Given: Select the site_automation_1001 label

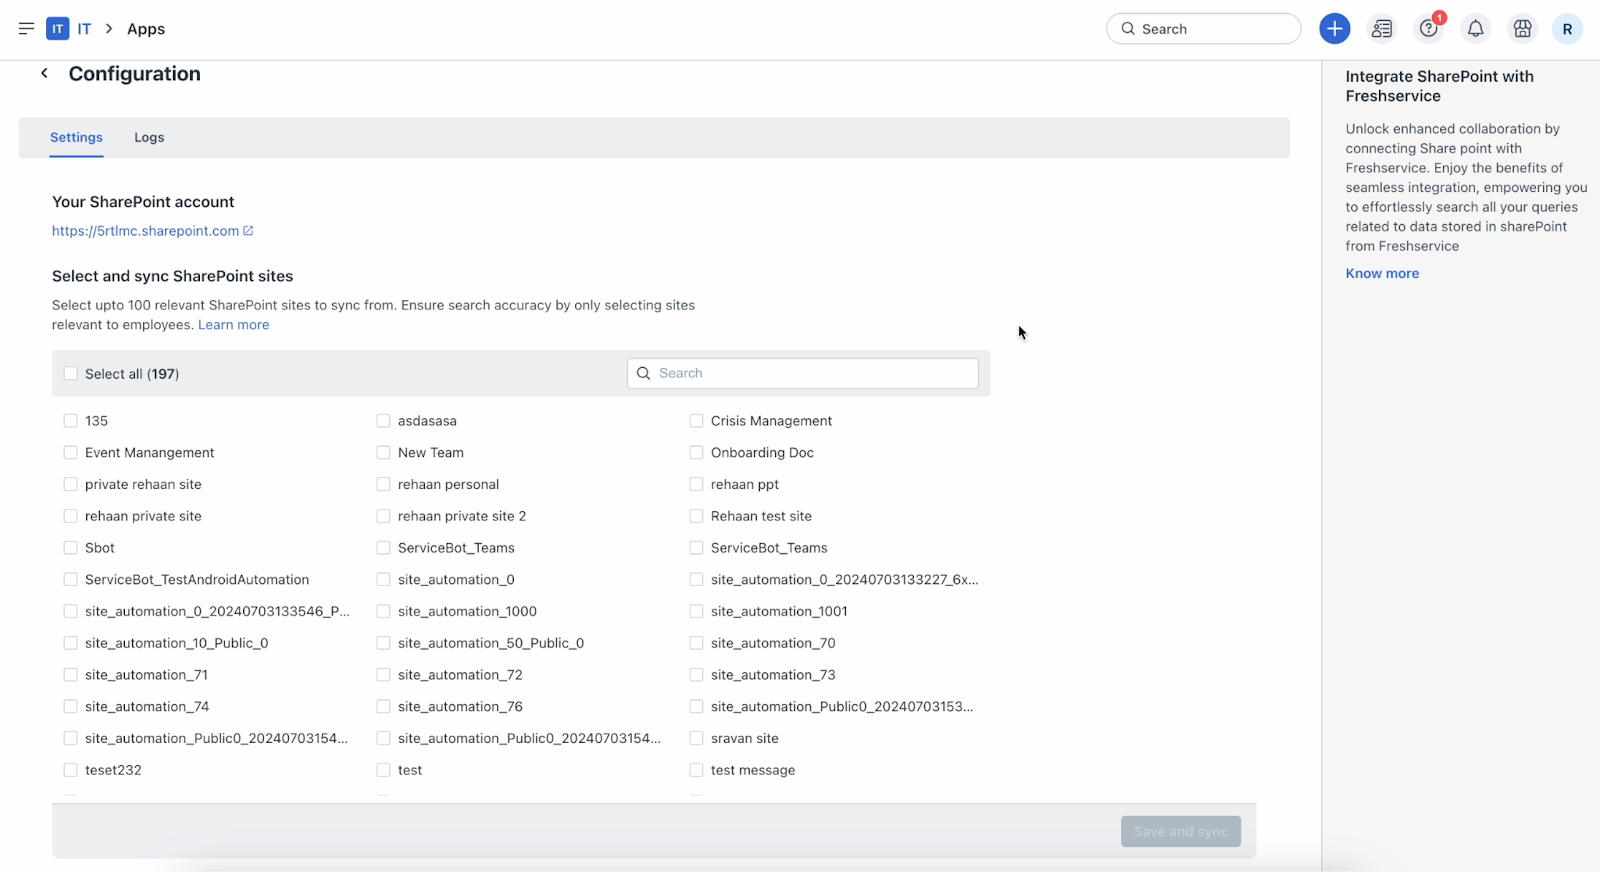Looking at the screenshot, I should (x=779, y=611).
